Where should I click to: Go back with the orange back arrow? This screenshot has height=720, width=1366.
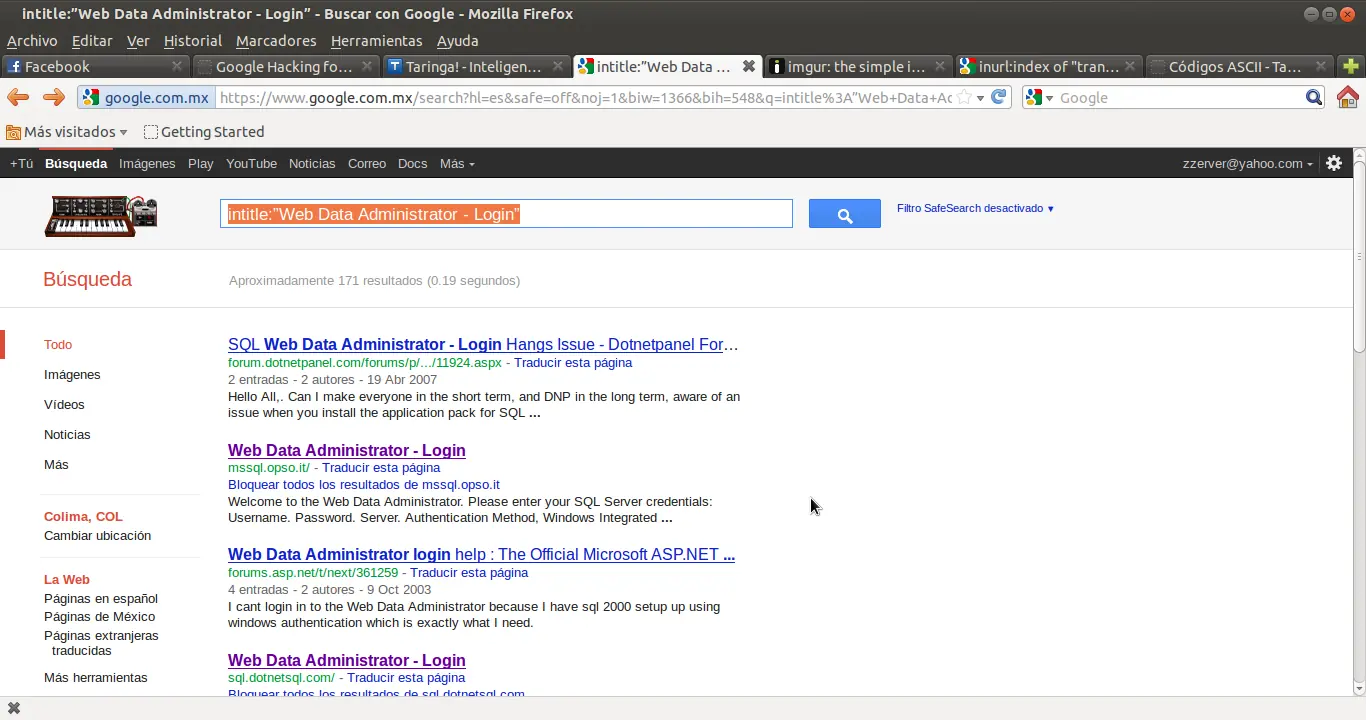pyautogui.click(x=18, y=97)
